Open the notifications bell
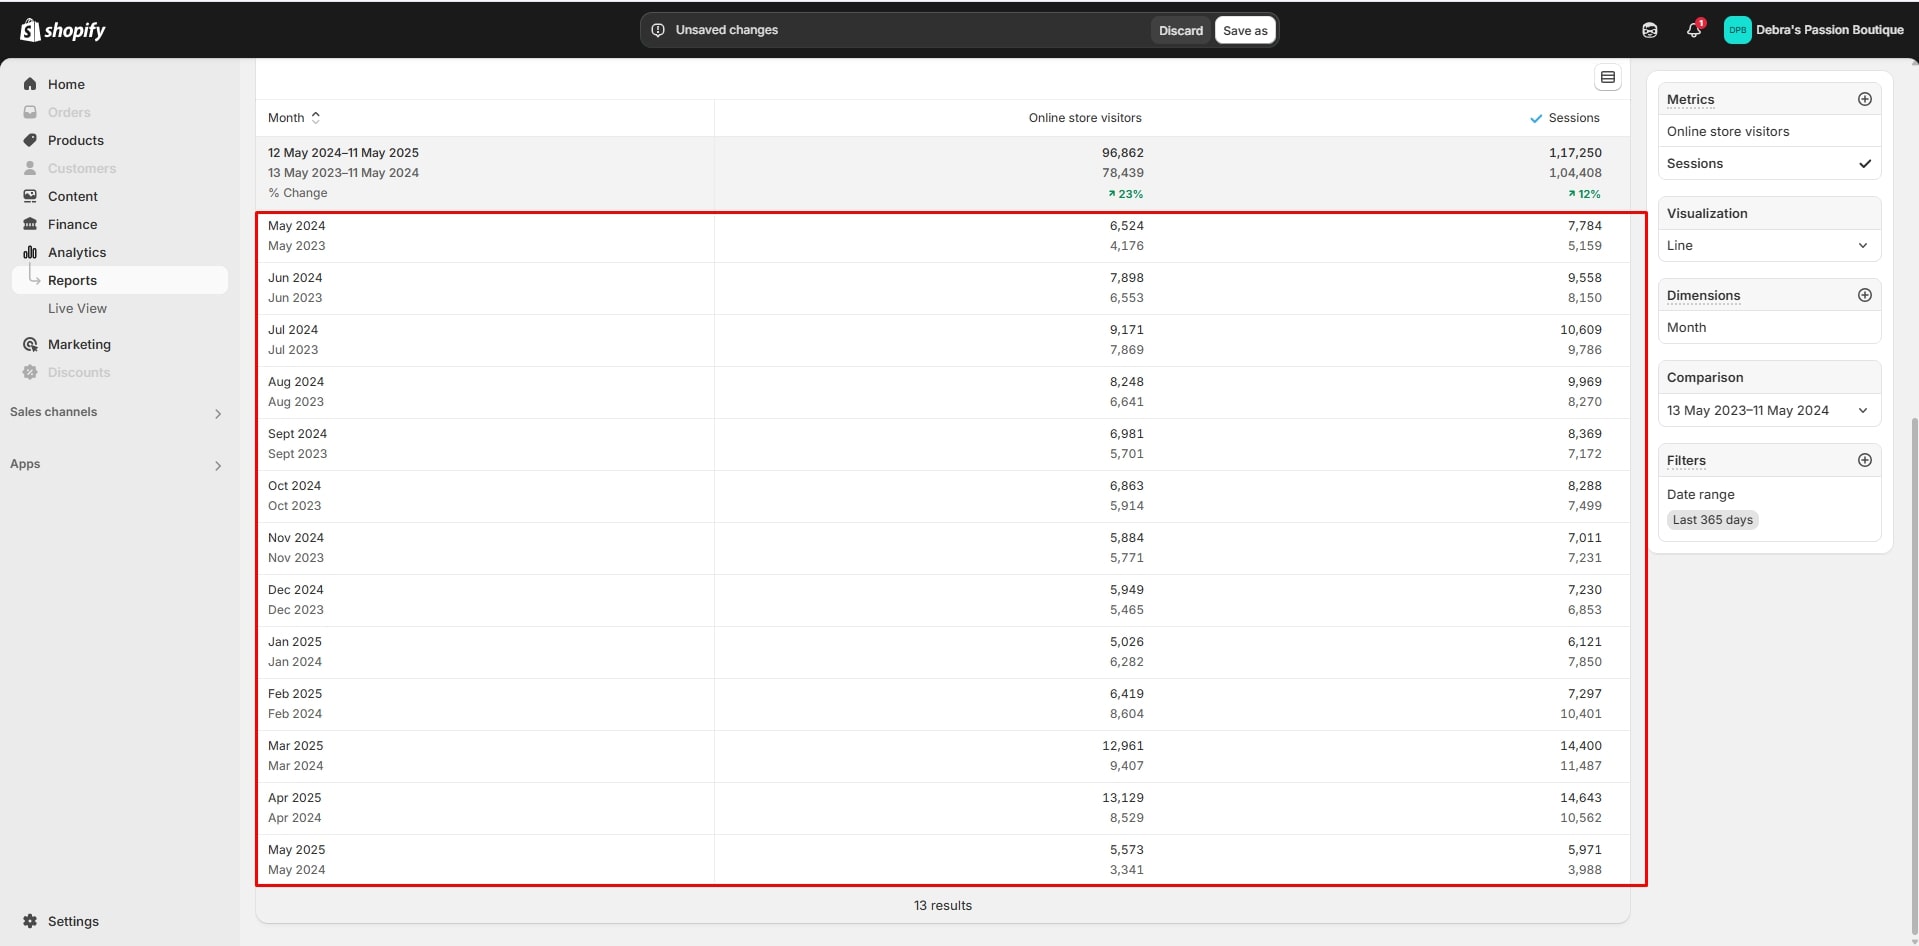Screen dimensions: 1919x946 [x=1693, y=30]
